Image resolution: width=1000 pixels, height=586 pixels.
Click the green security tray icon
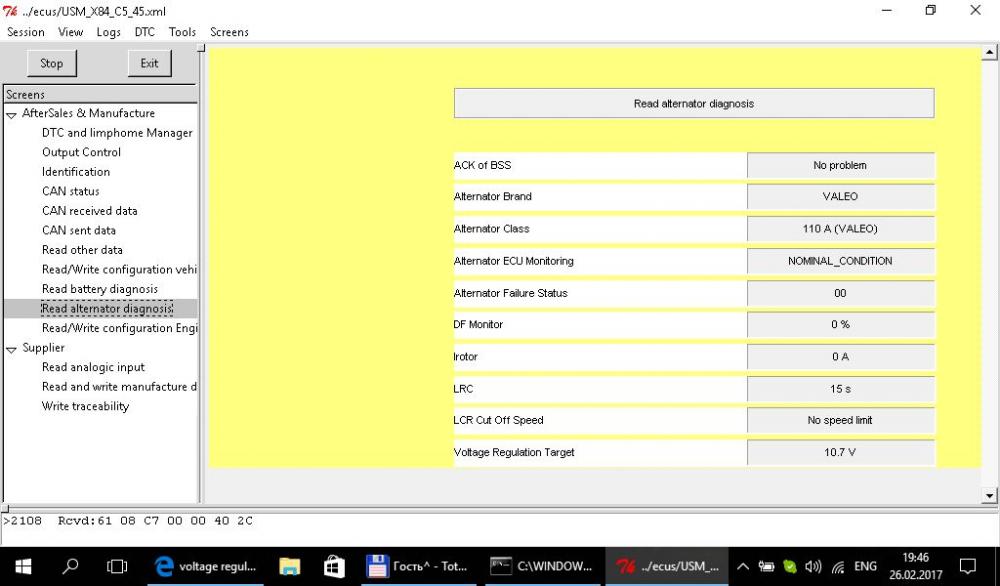(x=790, y=566)
